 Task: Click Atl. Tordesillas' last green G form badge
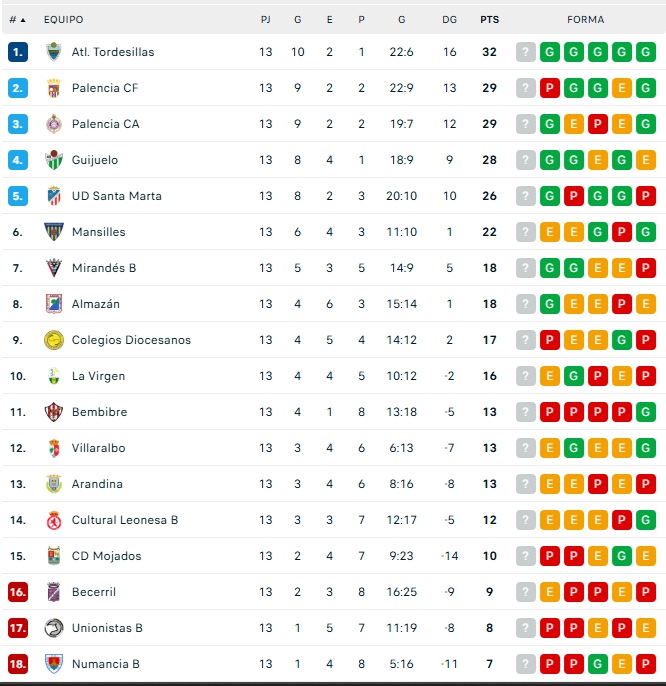pos(646,52)
